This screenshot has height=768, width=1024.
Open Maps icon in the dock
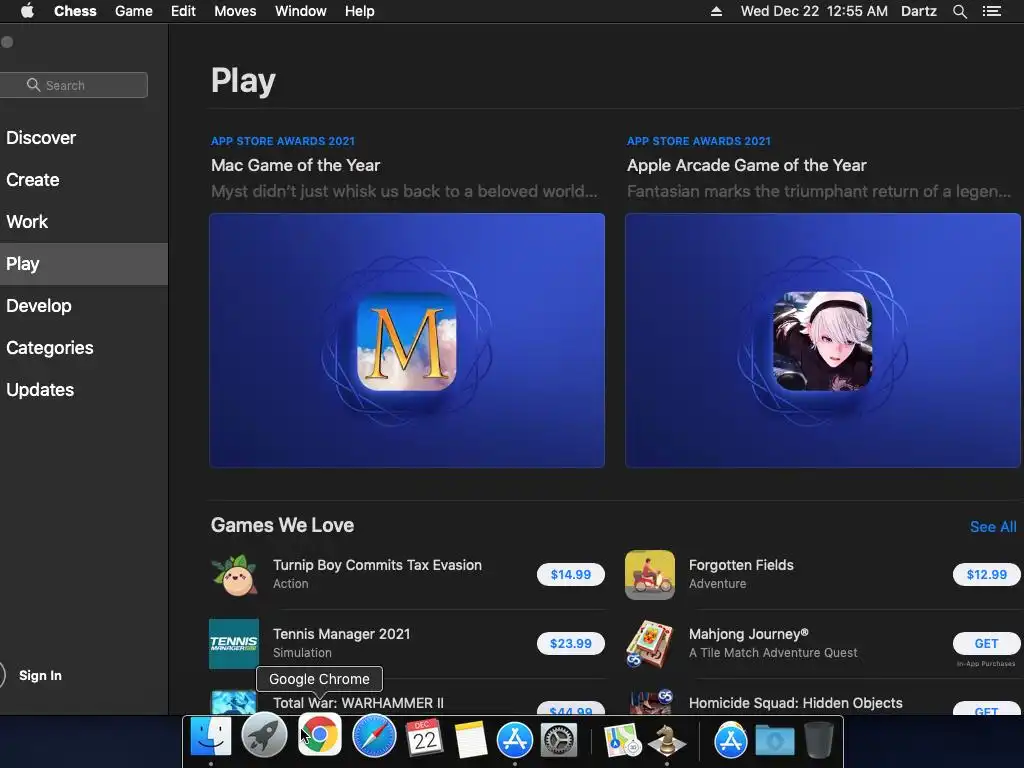tap(622, 741)
